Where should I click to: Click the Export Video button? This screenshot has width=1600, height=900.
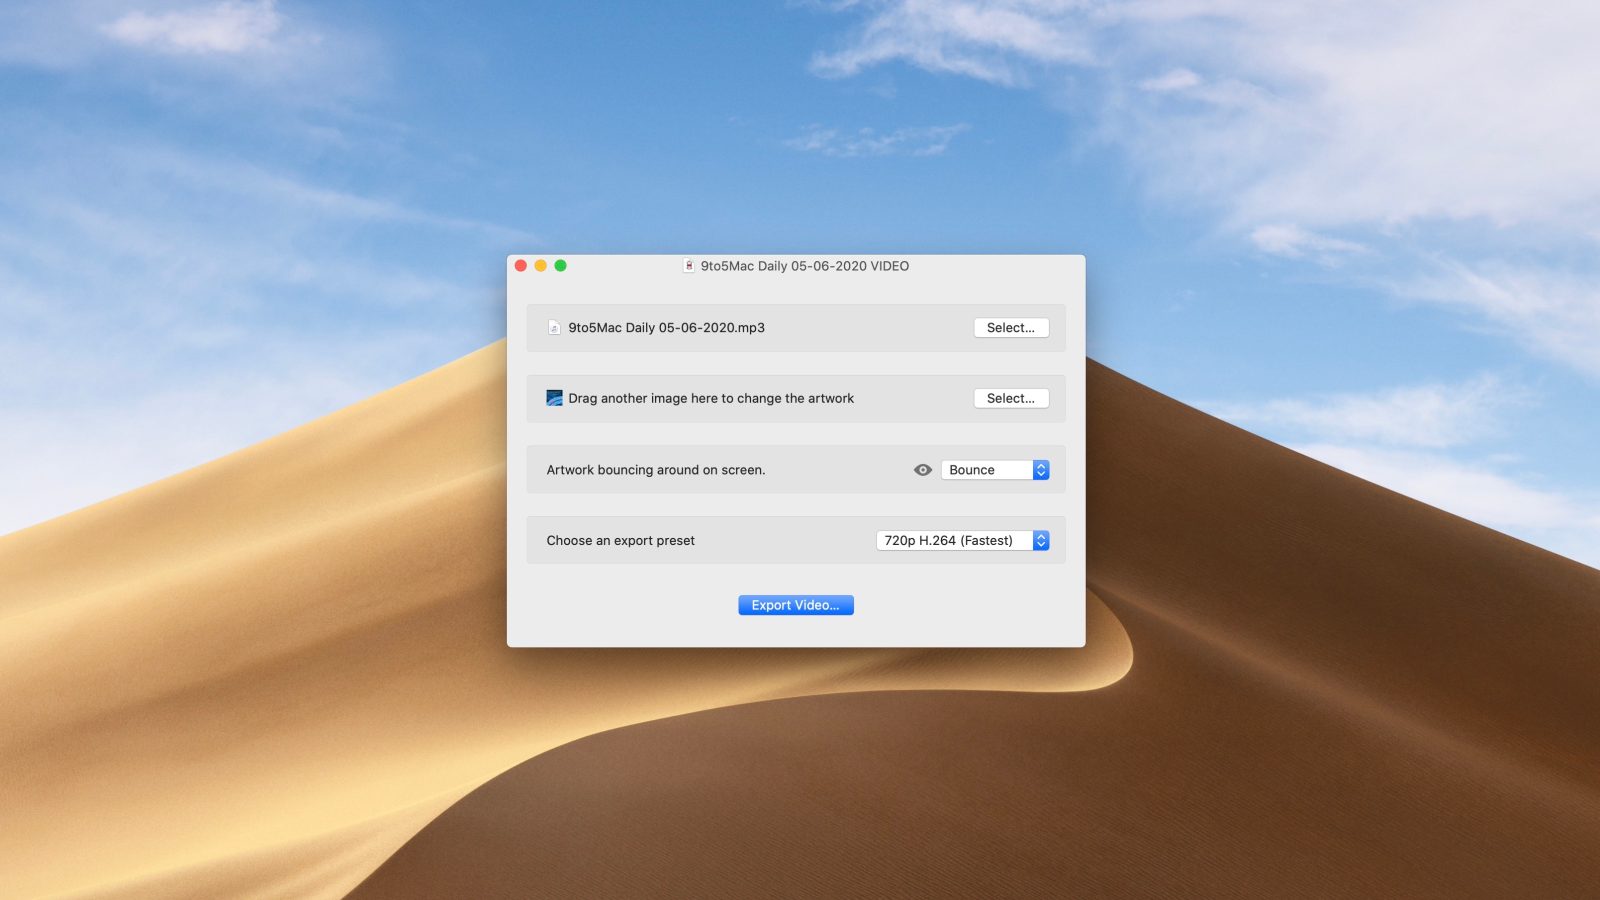(795, 605)
